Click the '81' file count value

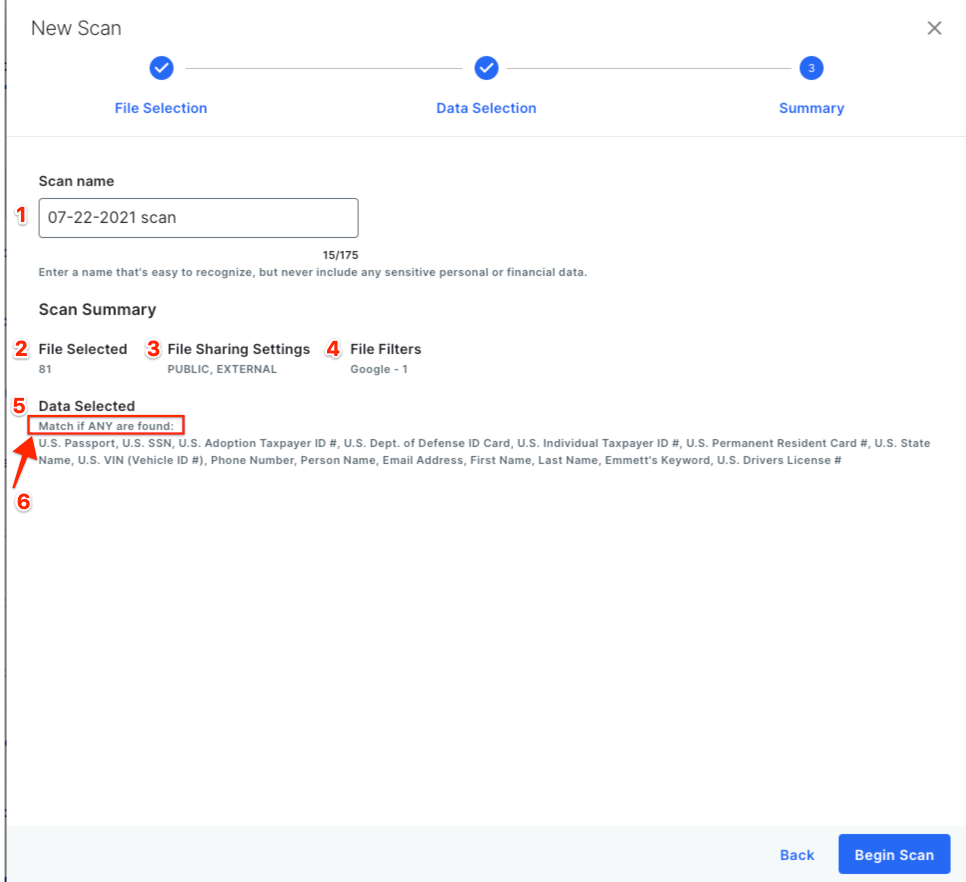pos(45,369)
